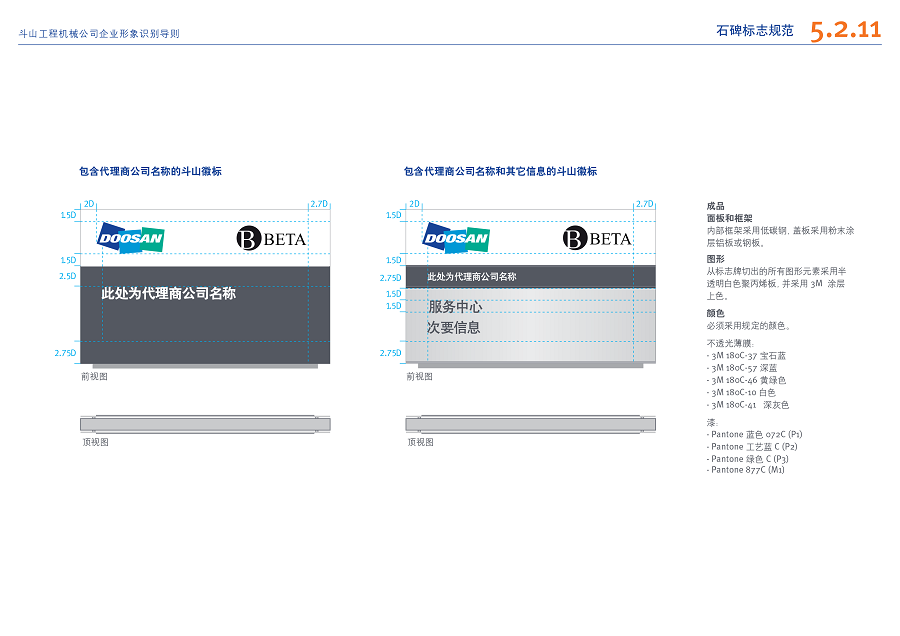Click the 不透光薄膜: label
Viewport: 900px width, 636px height.
(730, 343)
